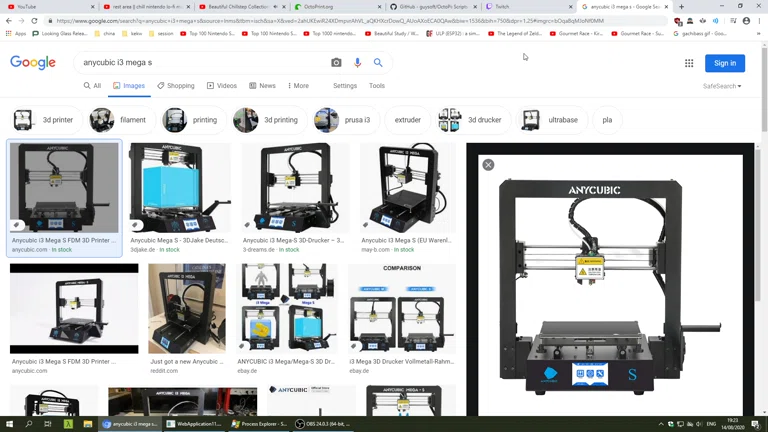
Task: Click the voice search microphone icon
Action: (x=357, y=63)
